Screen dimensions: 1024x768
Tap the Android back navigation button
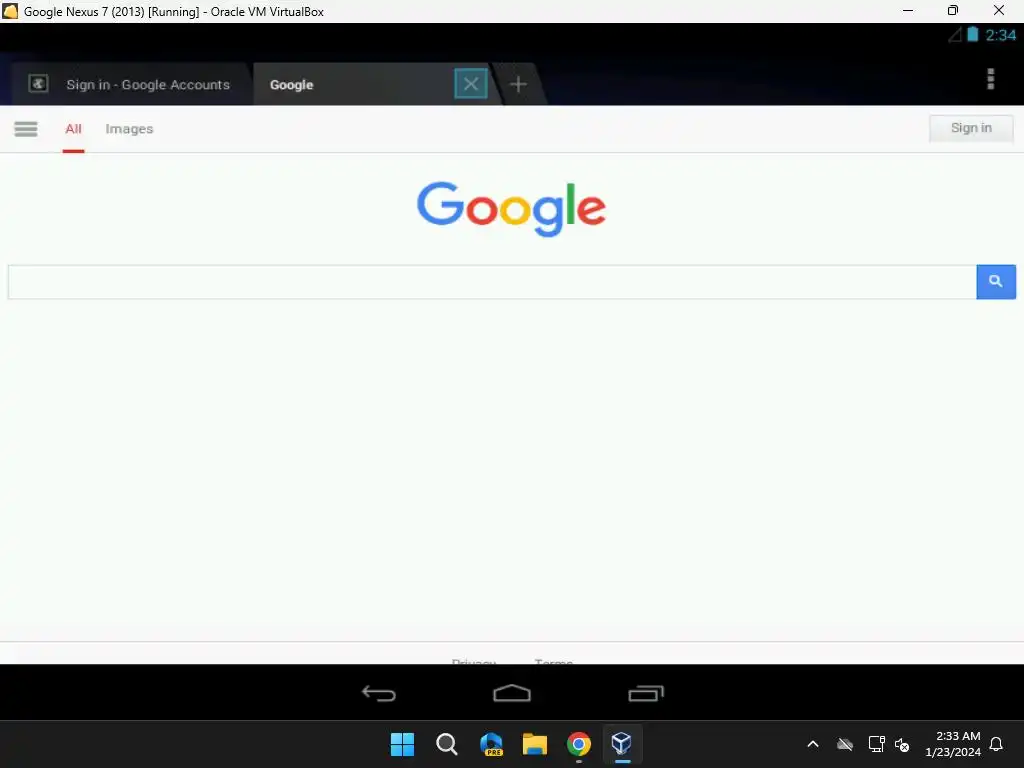click(x=379, y=693)
